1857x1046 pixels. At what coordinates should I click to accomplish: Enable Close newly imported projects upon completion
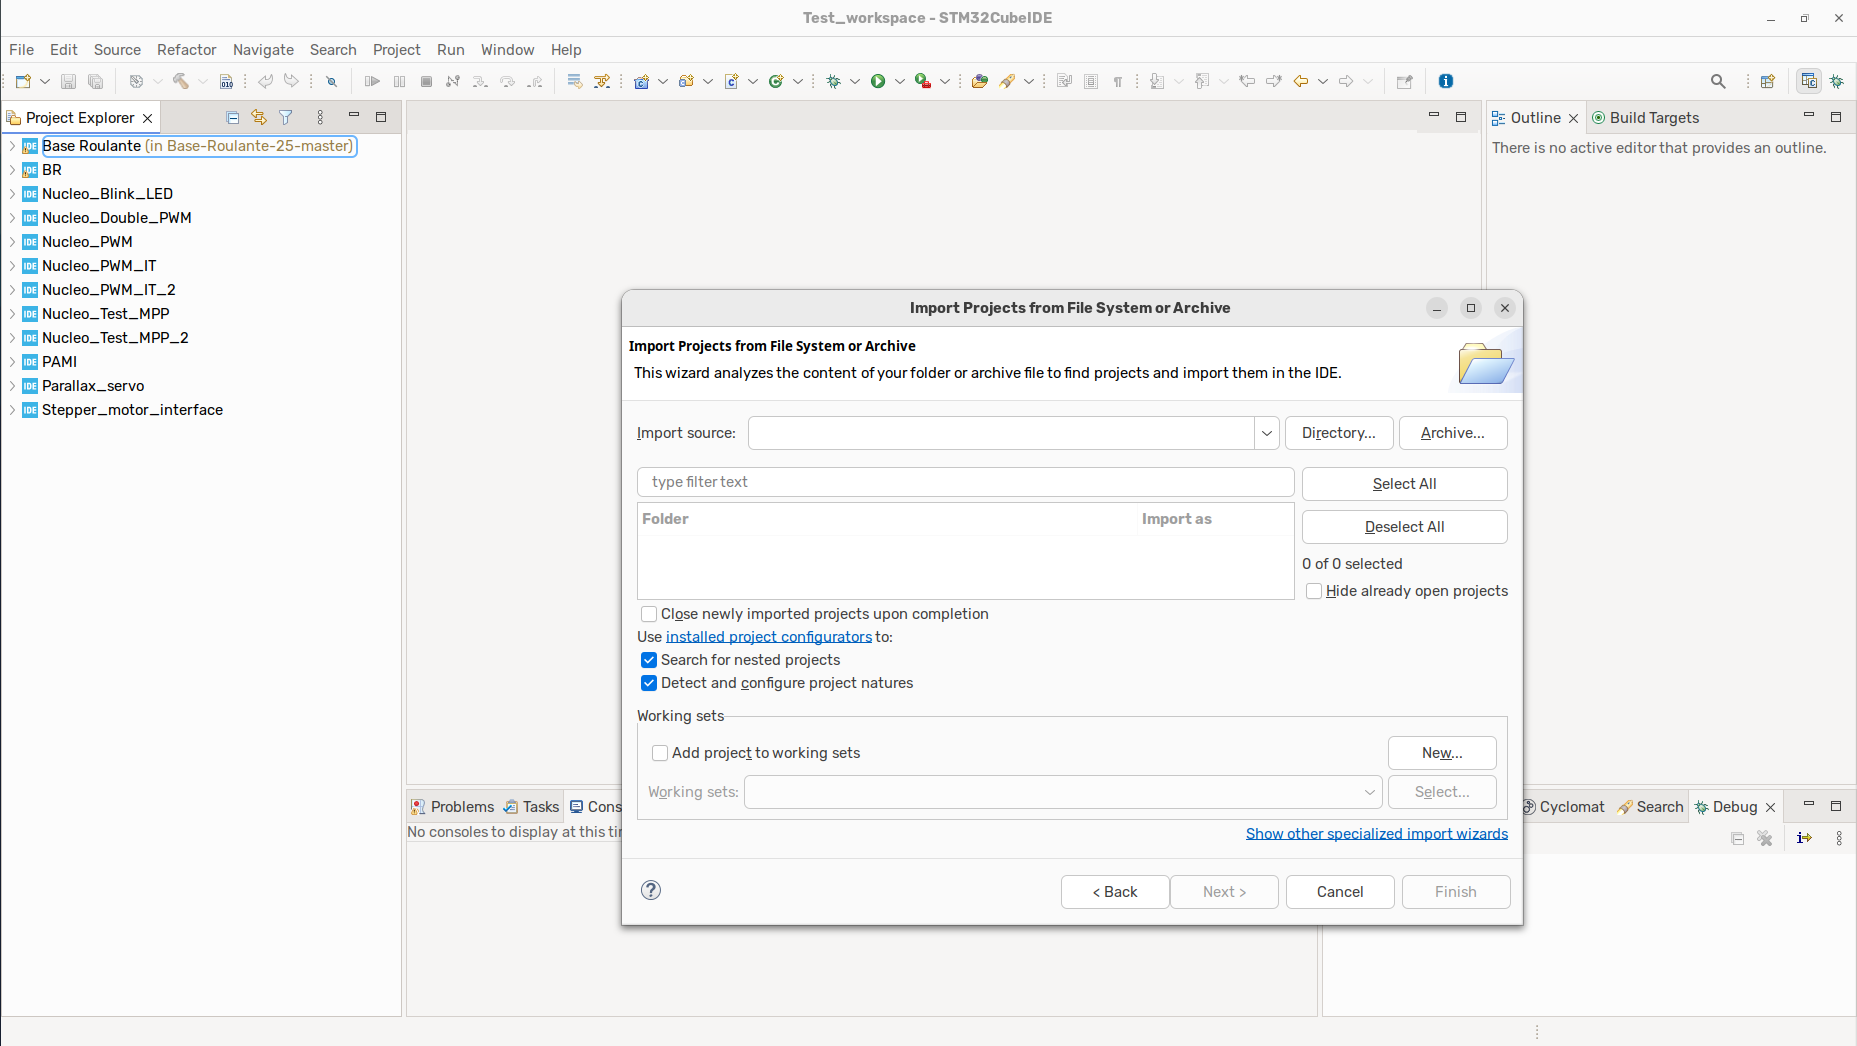point(649,614)
